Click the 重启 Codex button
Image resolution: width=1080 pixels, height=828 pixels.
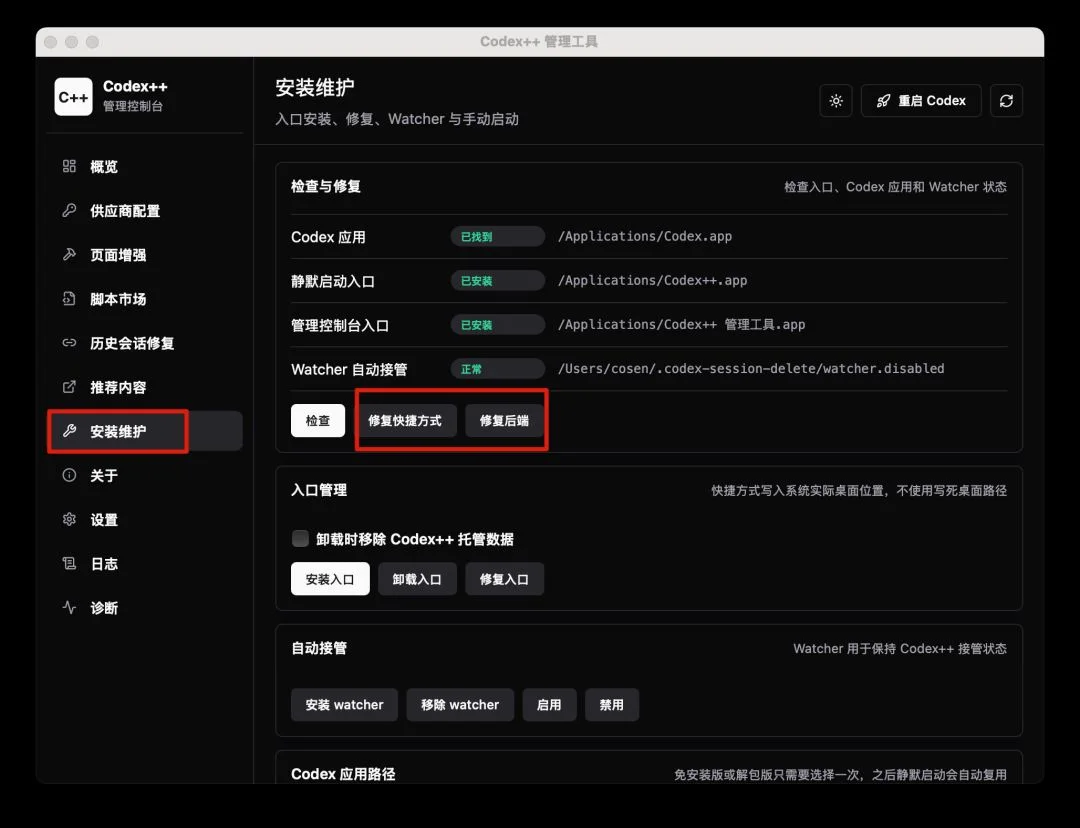point(921,101)
